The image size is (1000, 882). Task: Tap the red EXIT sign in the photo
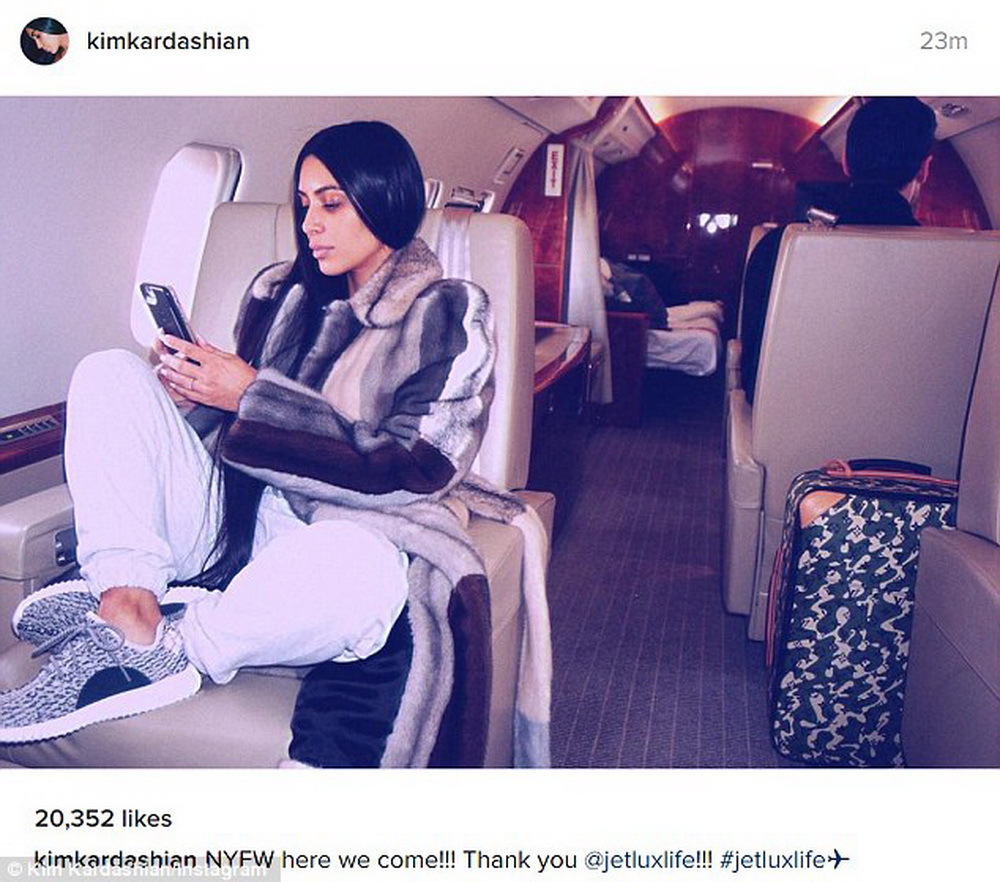(x=554, y=169)
